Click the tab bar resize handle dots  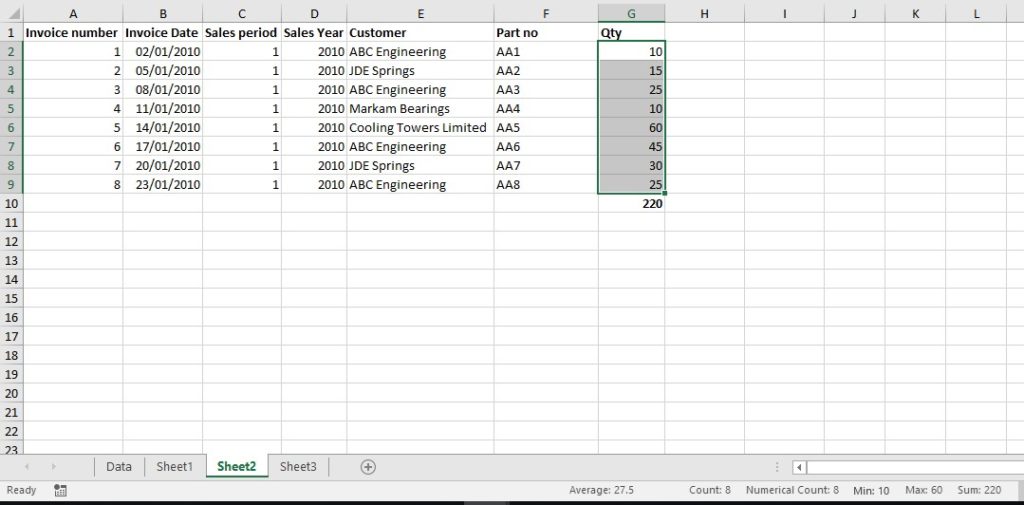(x=776, y=467)
